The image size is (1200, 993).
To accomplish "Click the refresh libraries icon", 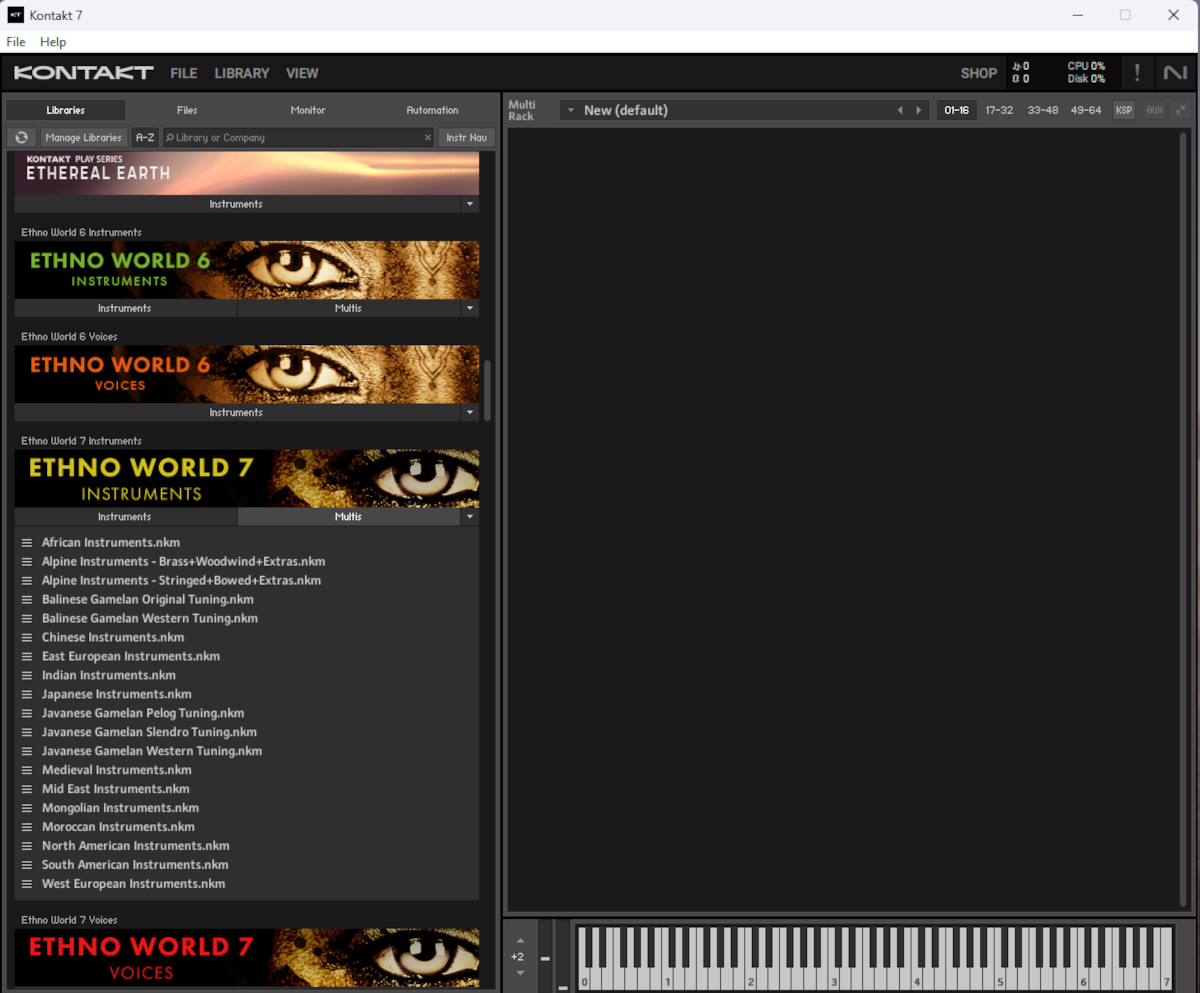I will click(x=21, y=138).
